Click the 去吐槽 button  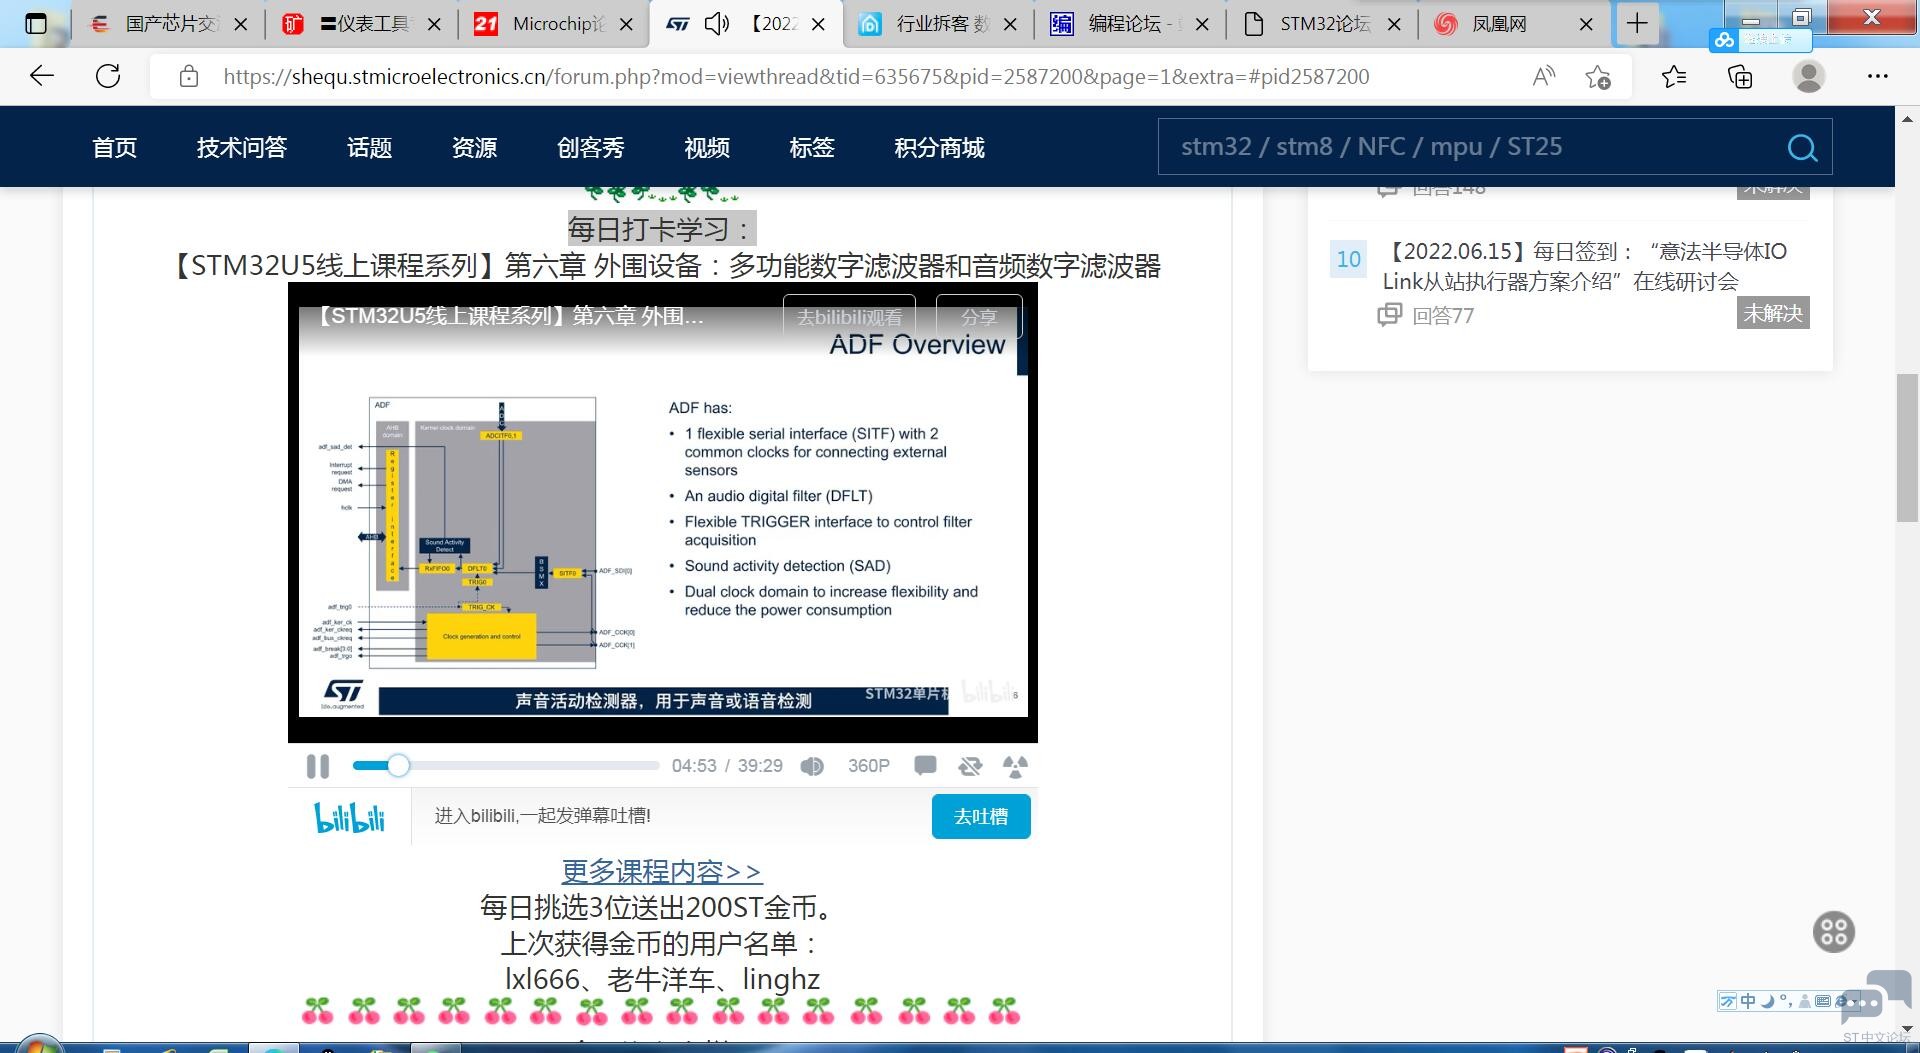pyautogui.click(x=981, y=817)
